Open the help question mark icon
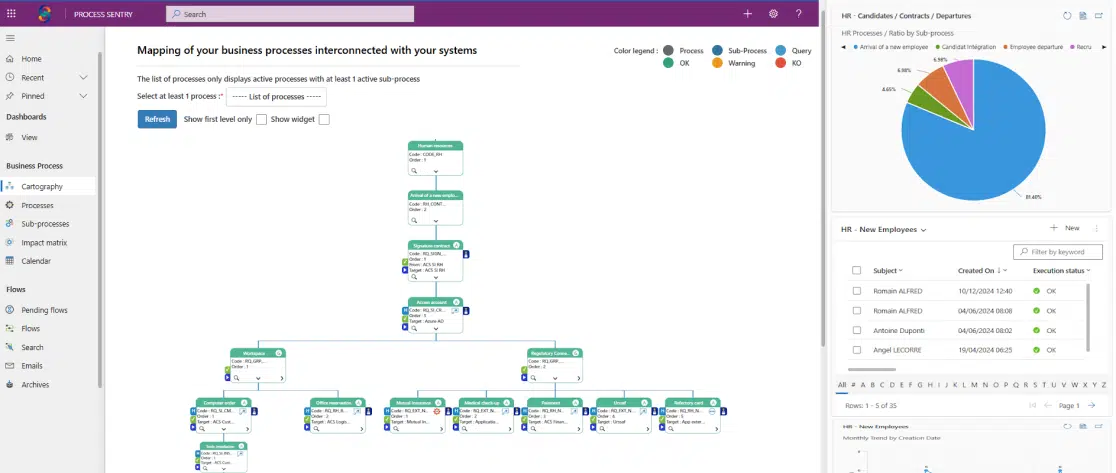The width and height of the screenshot is (1116, 473). click(x=798, y=14)
